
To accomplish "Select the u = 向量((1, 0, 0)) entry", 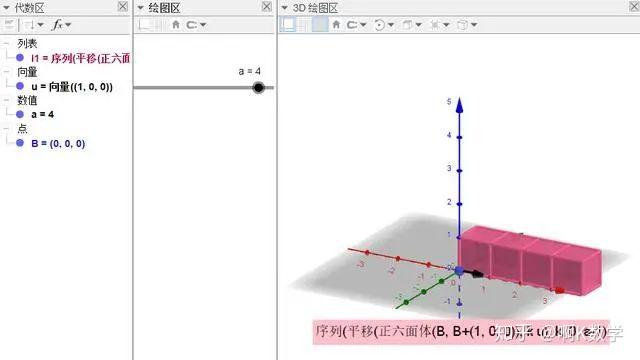I will [72, 87].
